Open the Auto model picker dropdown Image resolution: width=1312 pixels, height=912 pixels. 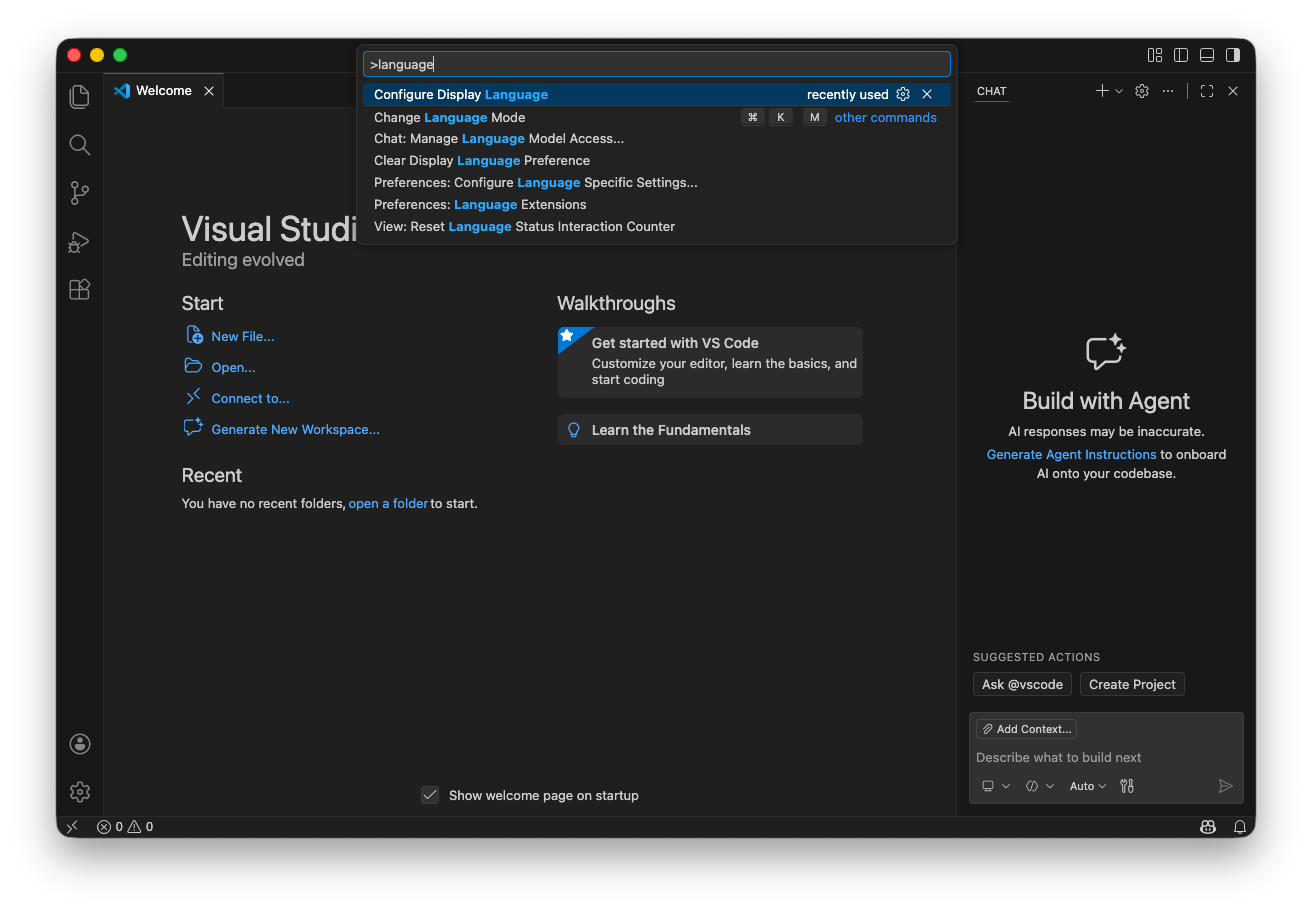[x=1088, y=787]
